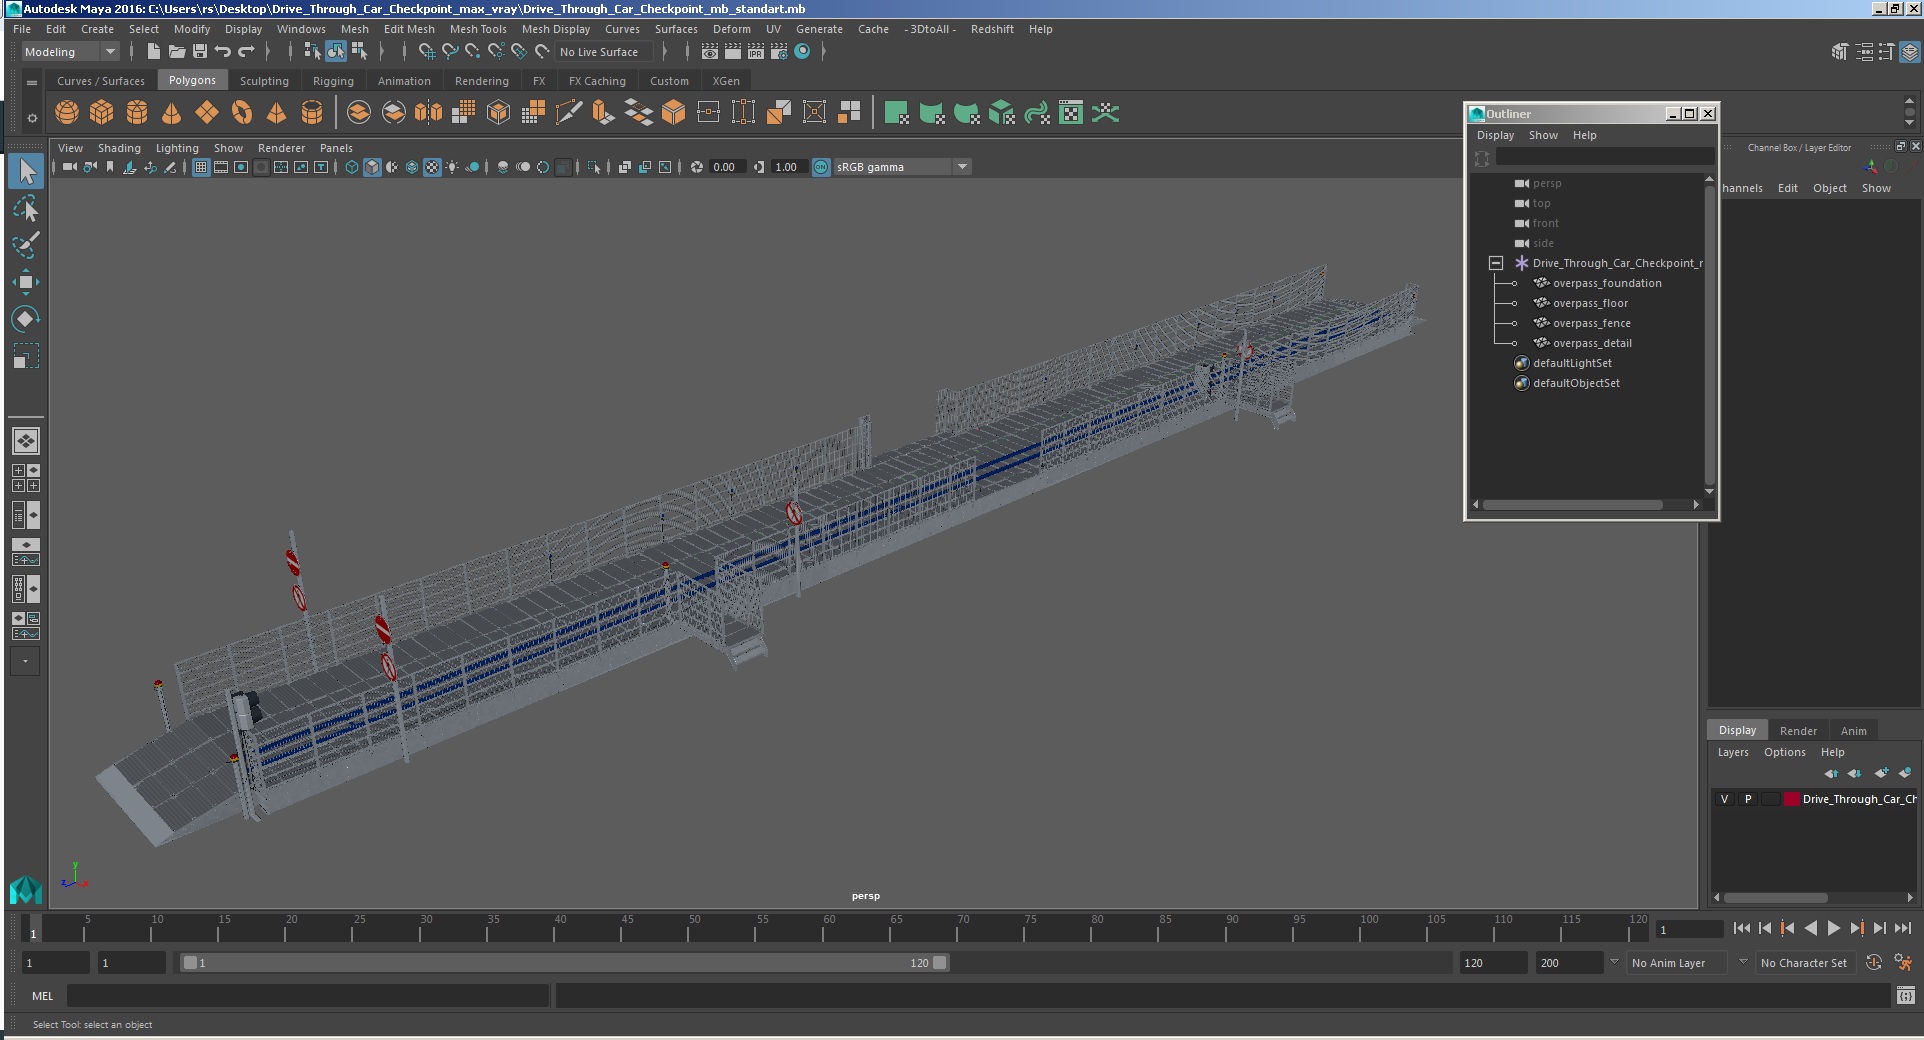Switch to the Sculpting shelf tab

264,81
